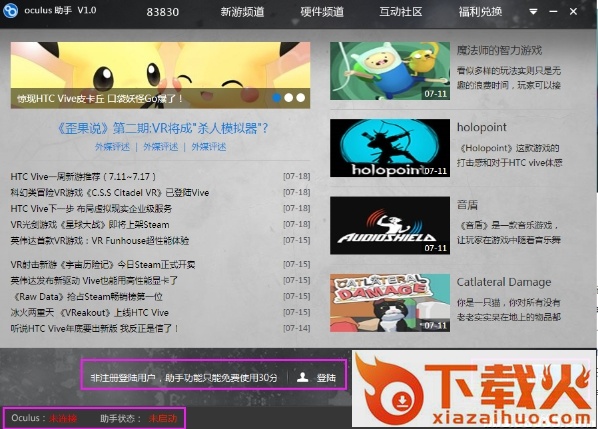Click the oculus assistant logo icon
The width and height of the screenshot is (598, 429).
[10, 10]
